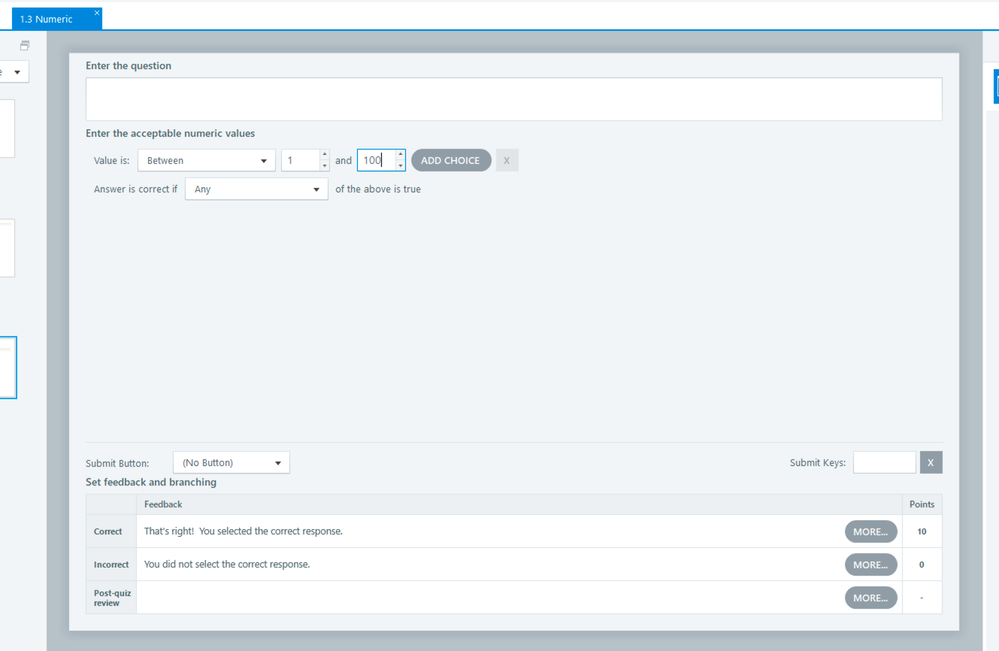Open the Between value condition dropdown

206,161
